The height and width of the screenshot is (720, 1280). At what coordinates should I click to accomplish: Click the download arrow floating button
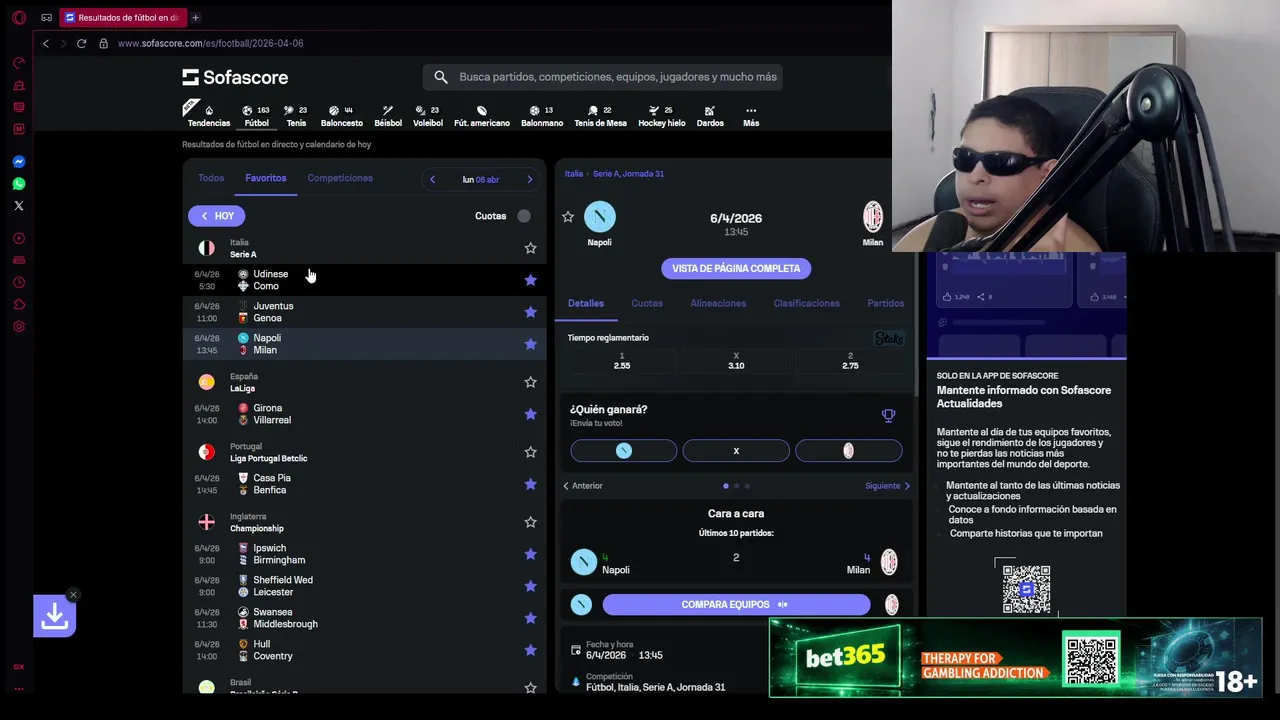(55, 616)
